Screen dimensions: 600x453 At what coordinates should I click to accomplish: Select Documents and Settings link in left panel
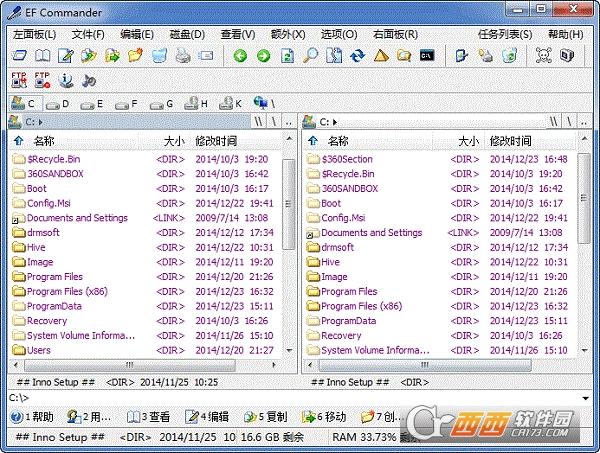tap(70, 218)
